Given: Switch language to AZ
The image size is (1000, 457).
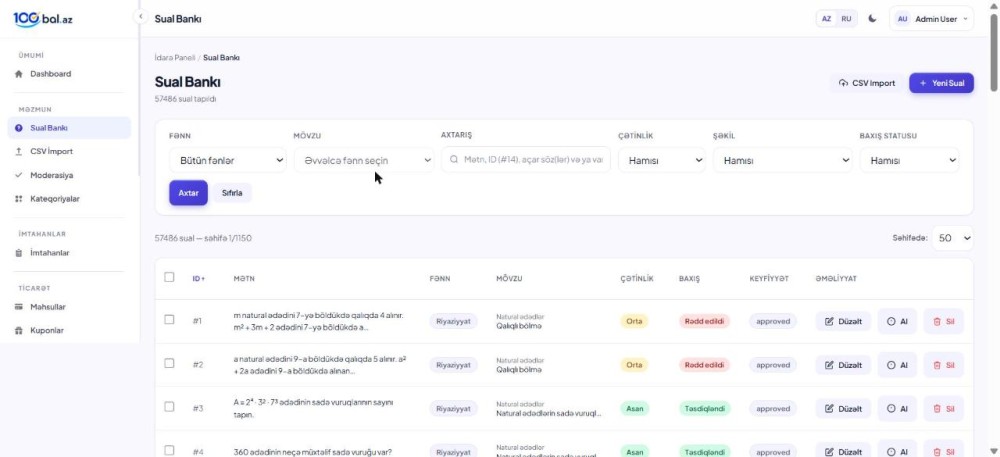Looking at the screenshot, I should coord(827,19).
